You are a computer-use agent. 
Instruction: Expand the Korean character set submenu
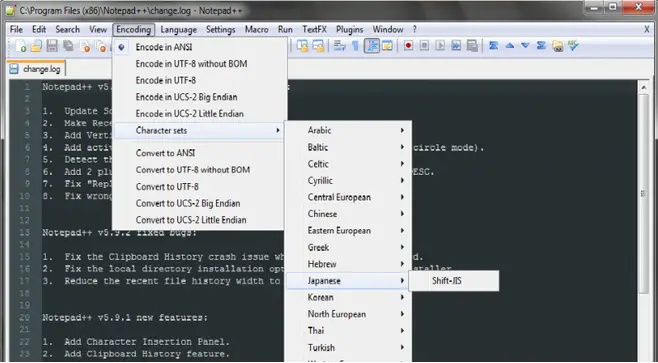tap(348, 298)
